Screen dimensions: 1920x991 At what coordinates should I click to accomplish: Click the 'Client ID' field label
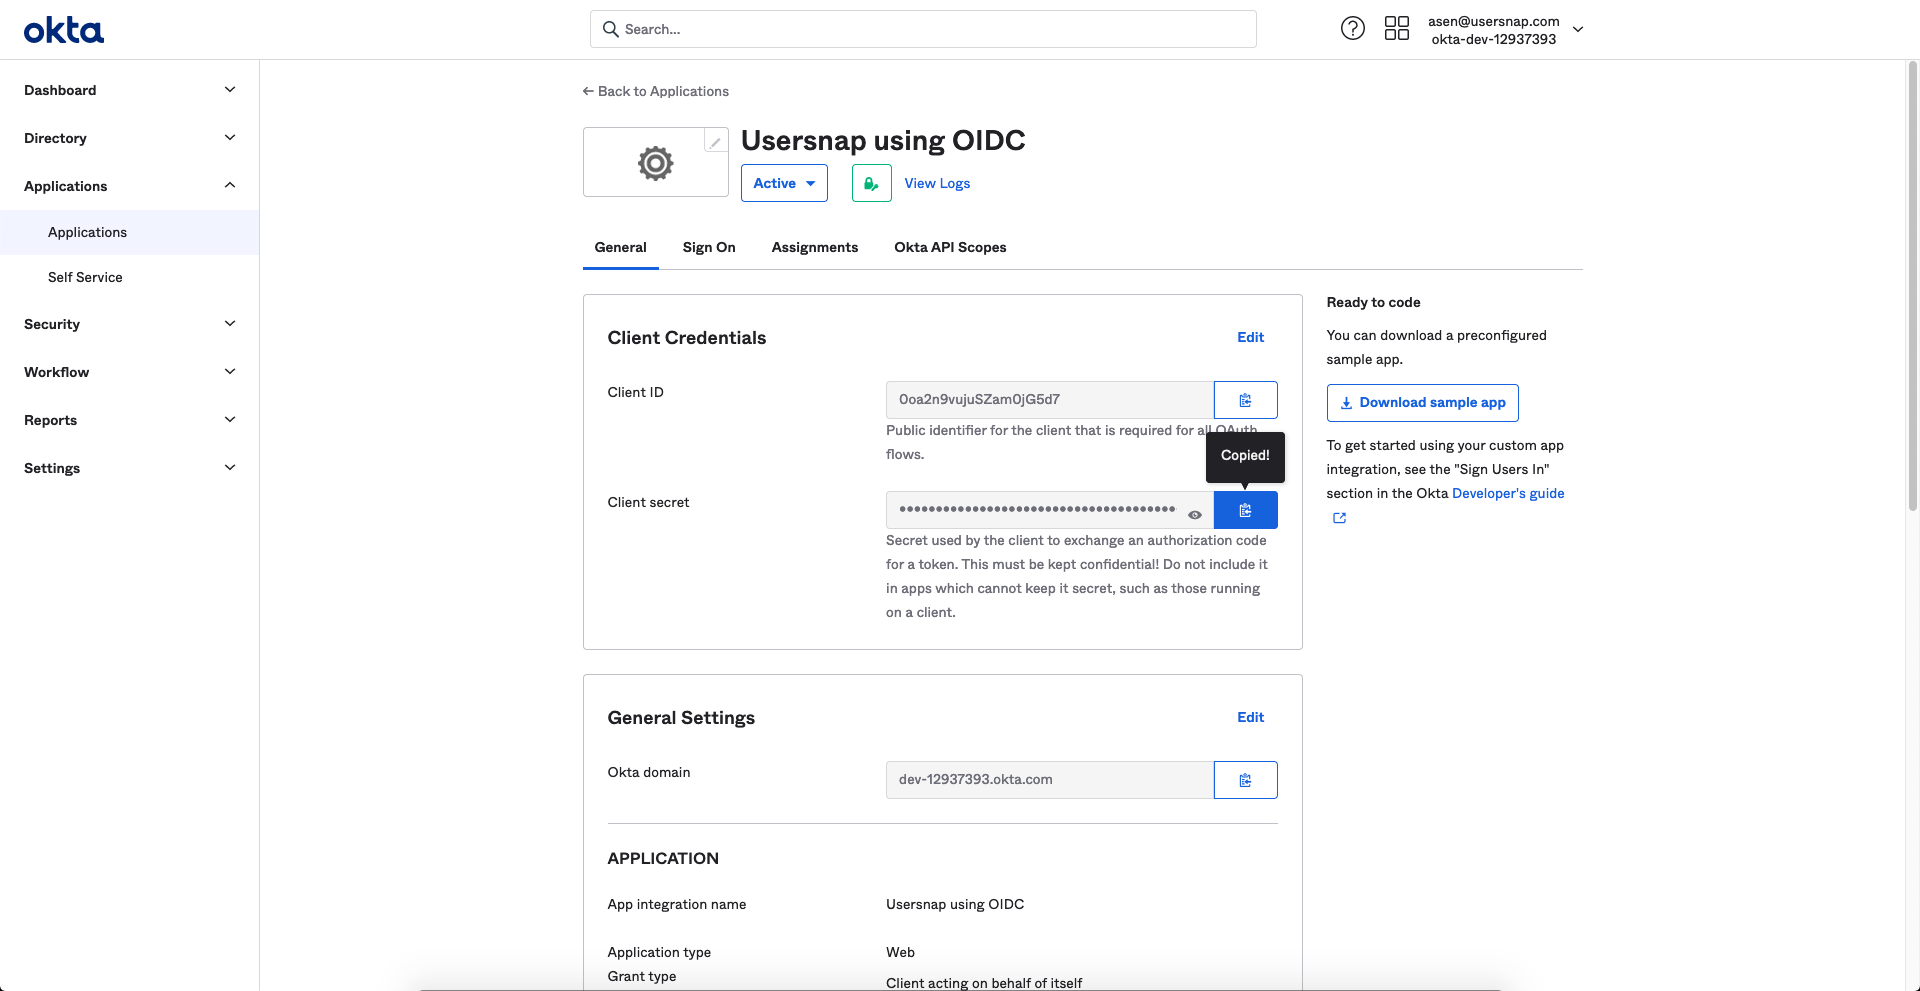tap(635, 392)
